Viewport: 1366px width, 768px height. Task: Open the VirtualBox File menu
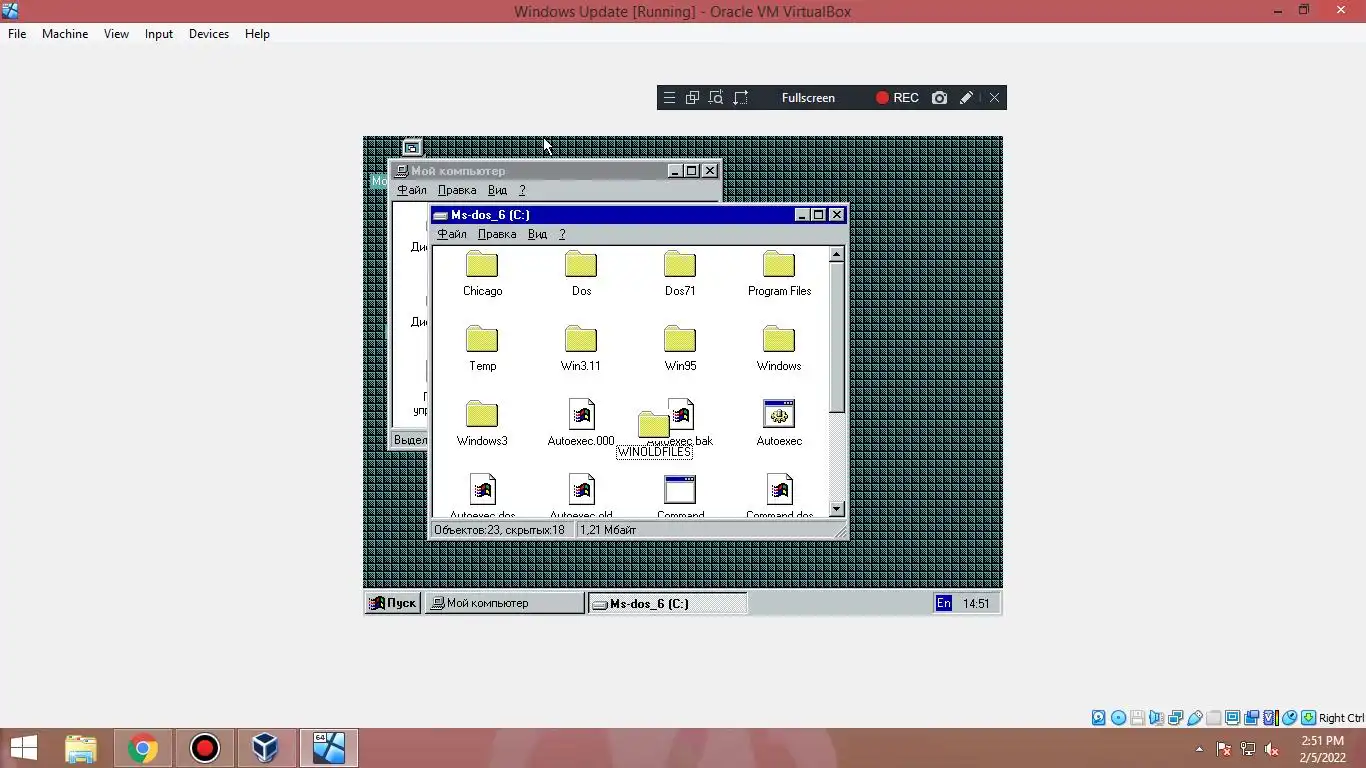click(17, 34)
